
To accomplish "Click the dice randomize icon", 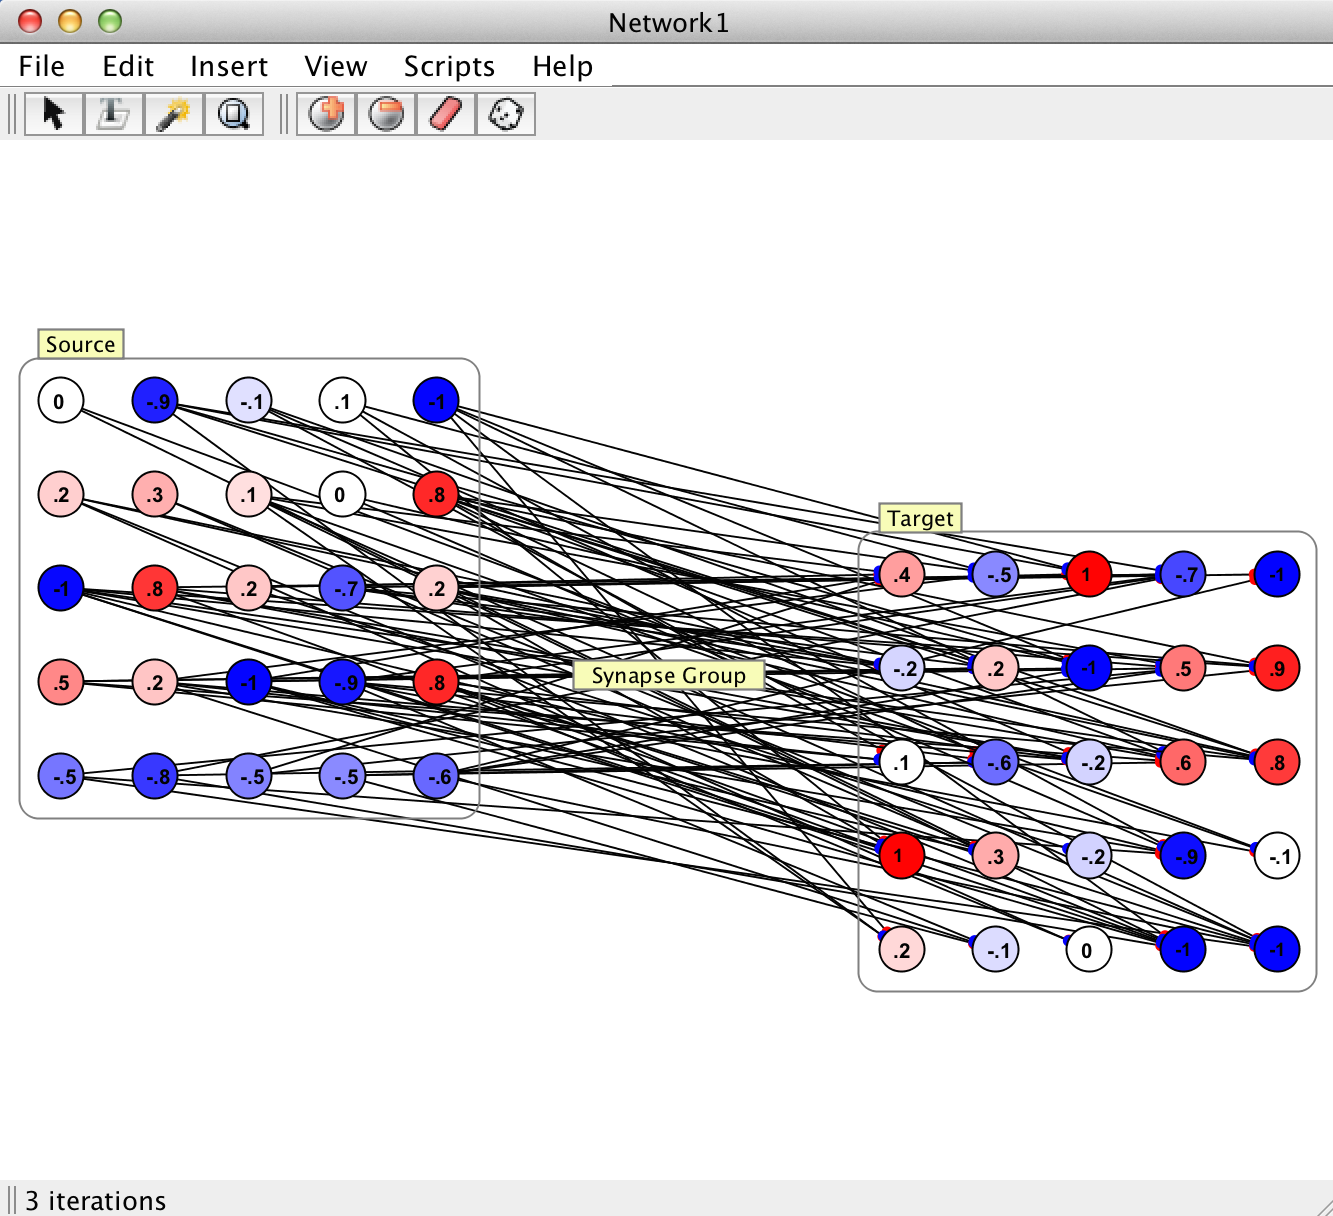I will pyautogui.click(x=505, y=114).
